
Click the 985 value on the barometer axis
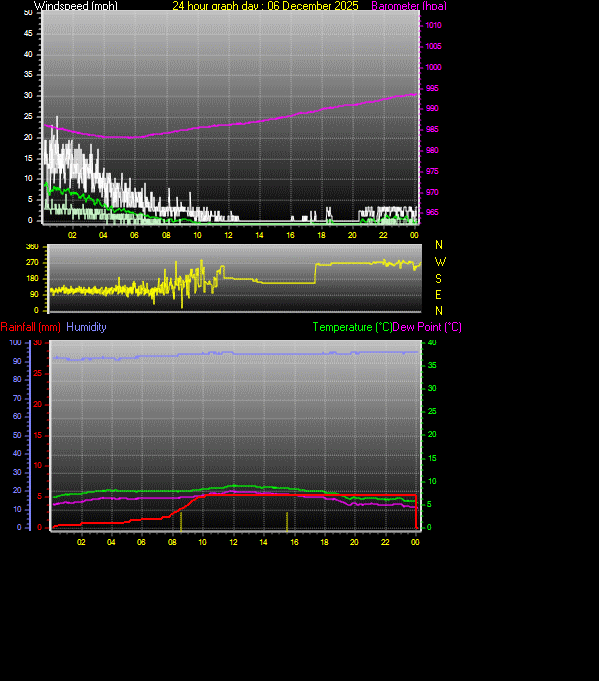click(x=432, y=129)
